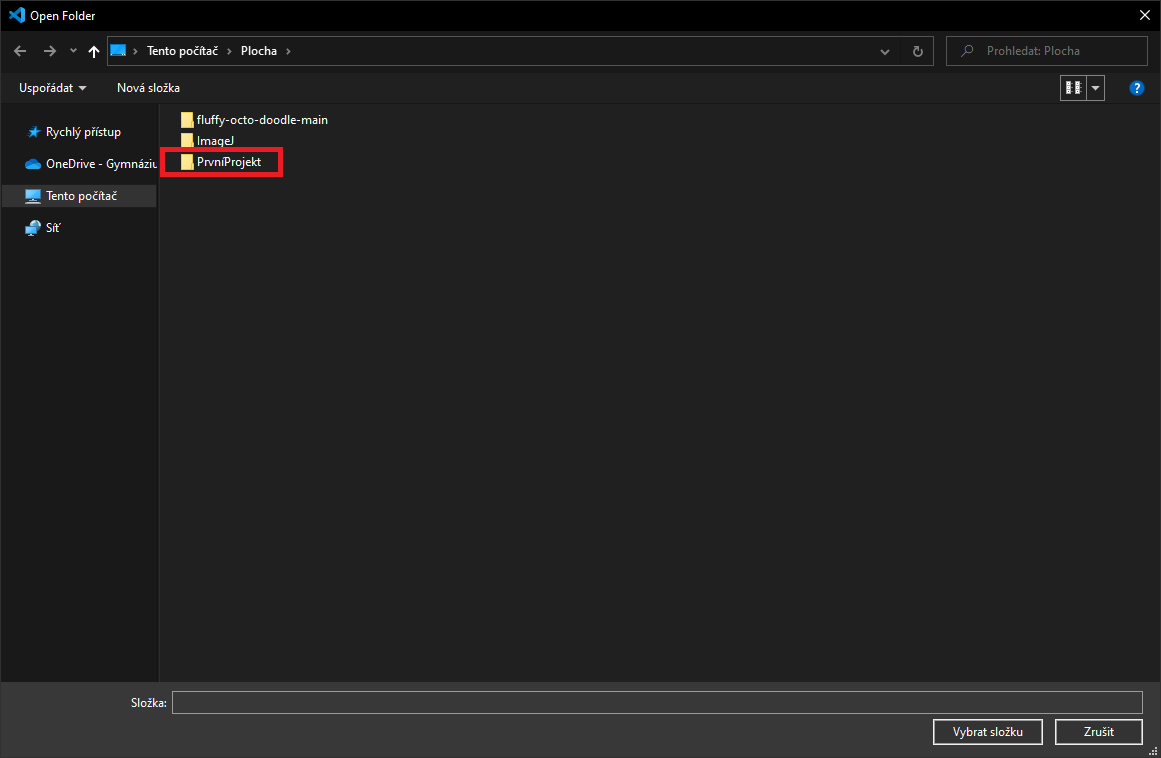
Task: Open the Uspořádat dropdown menu
Action: click(51, 87)
